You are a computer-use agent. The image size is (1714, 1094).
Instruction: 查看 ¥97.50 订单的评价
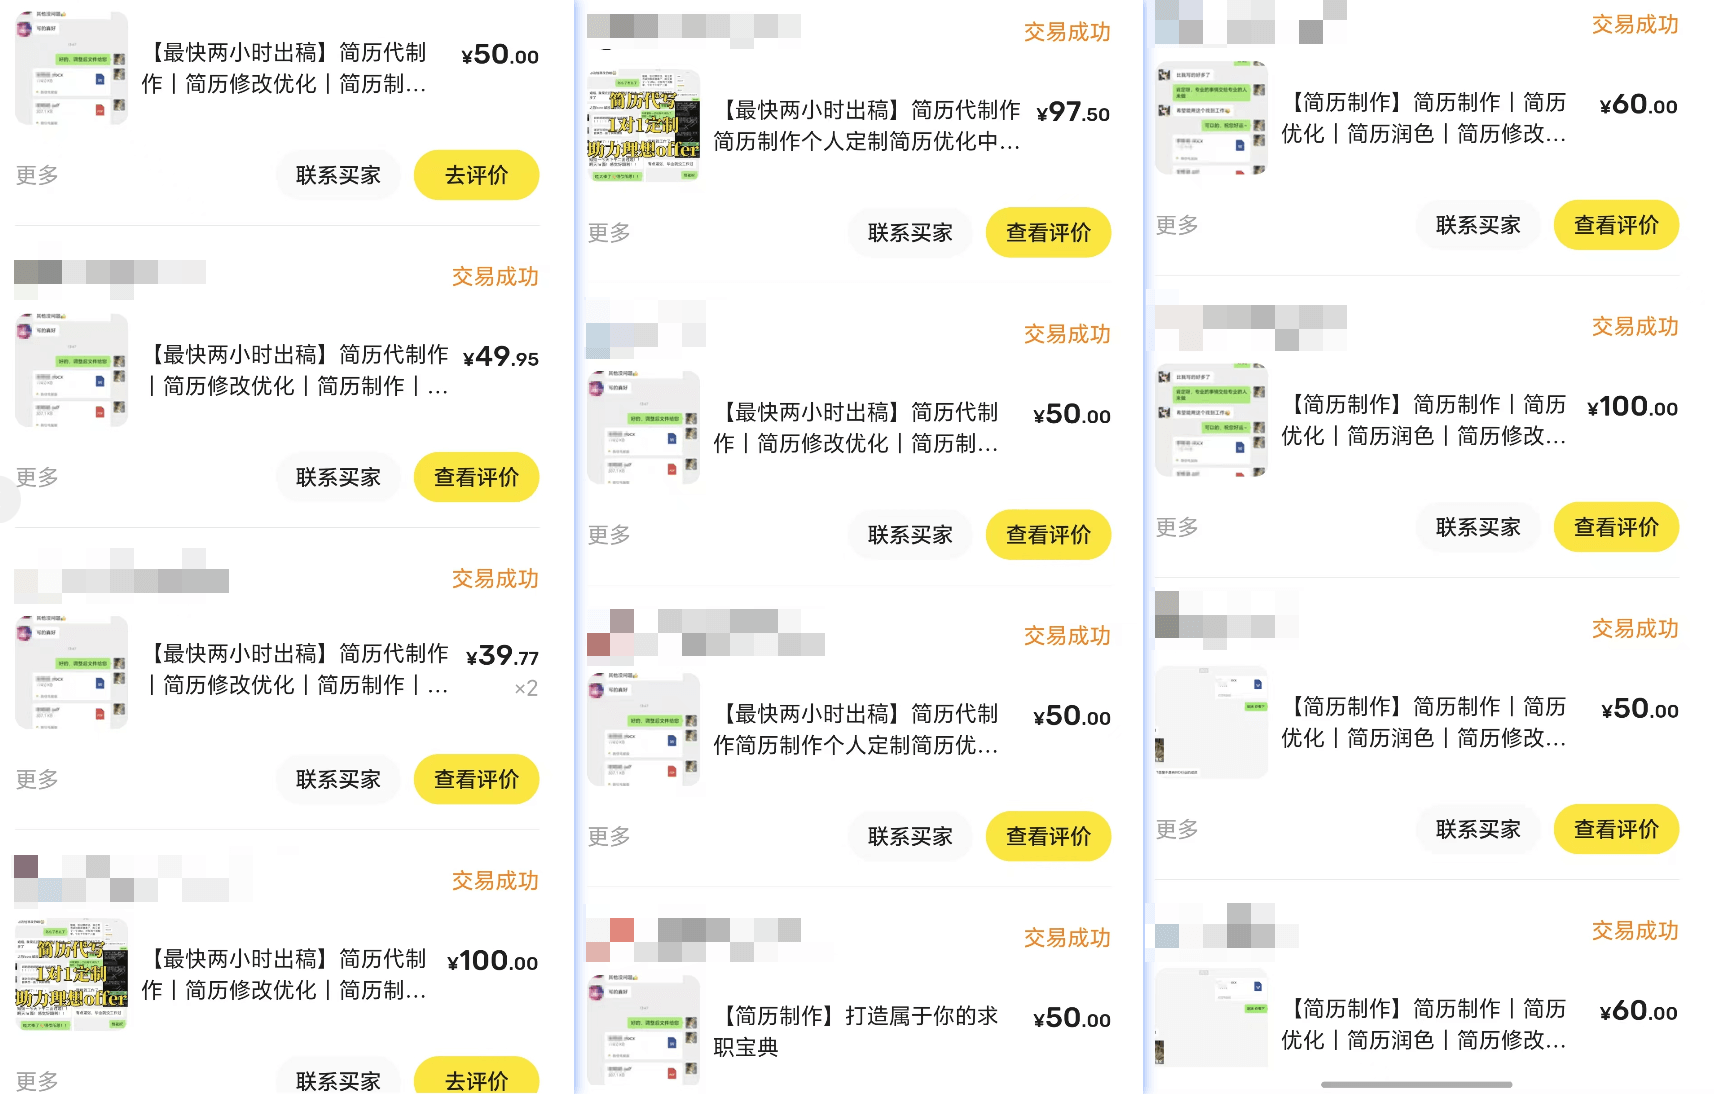point(1048,232)
